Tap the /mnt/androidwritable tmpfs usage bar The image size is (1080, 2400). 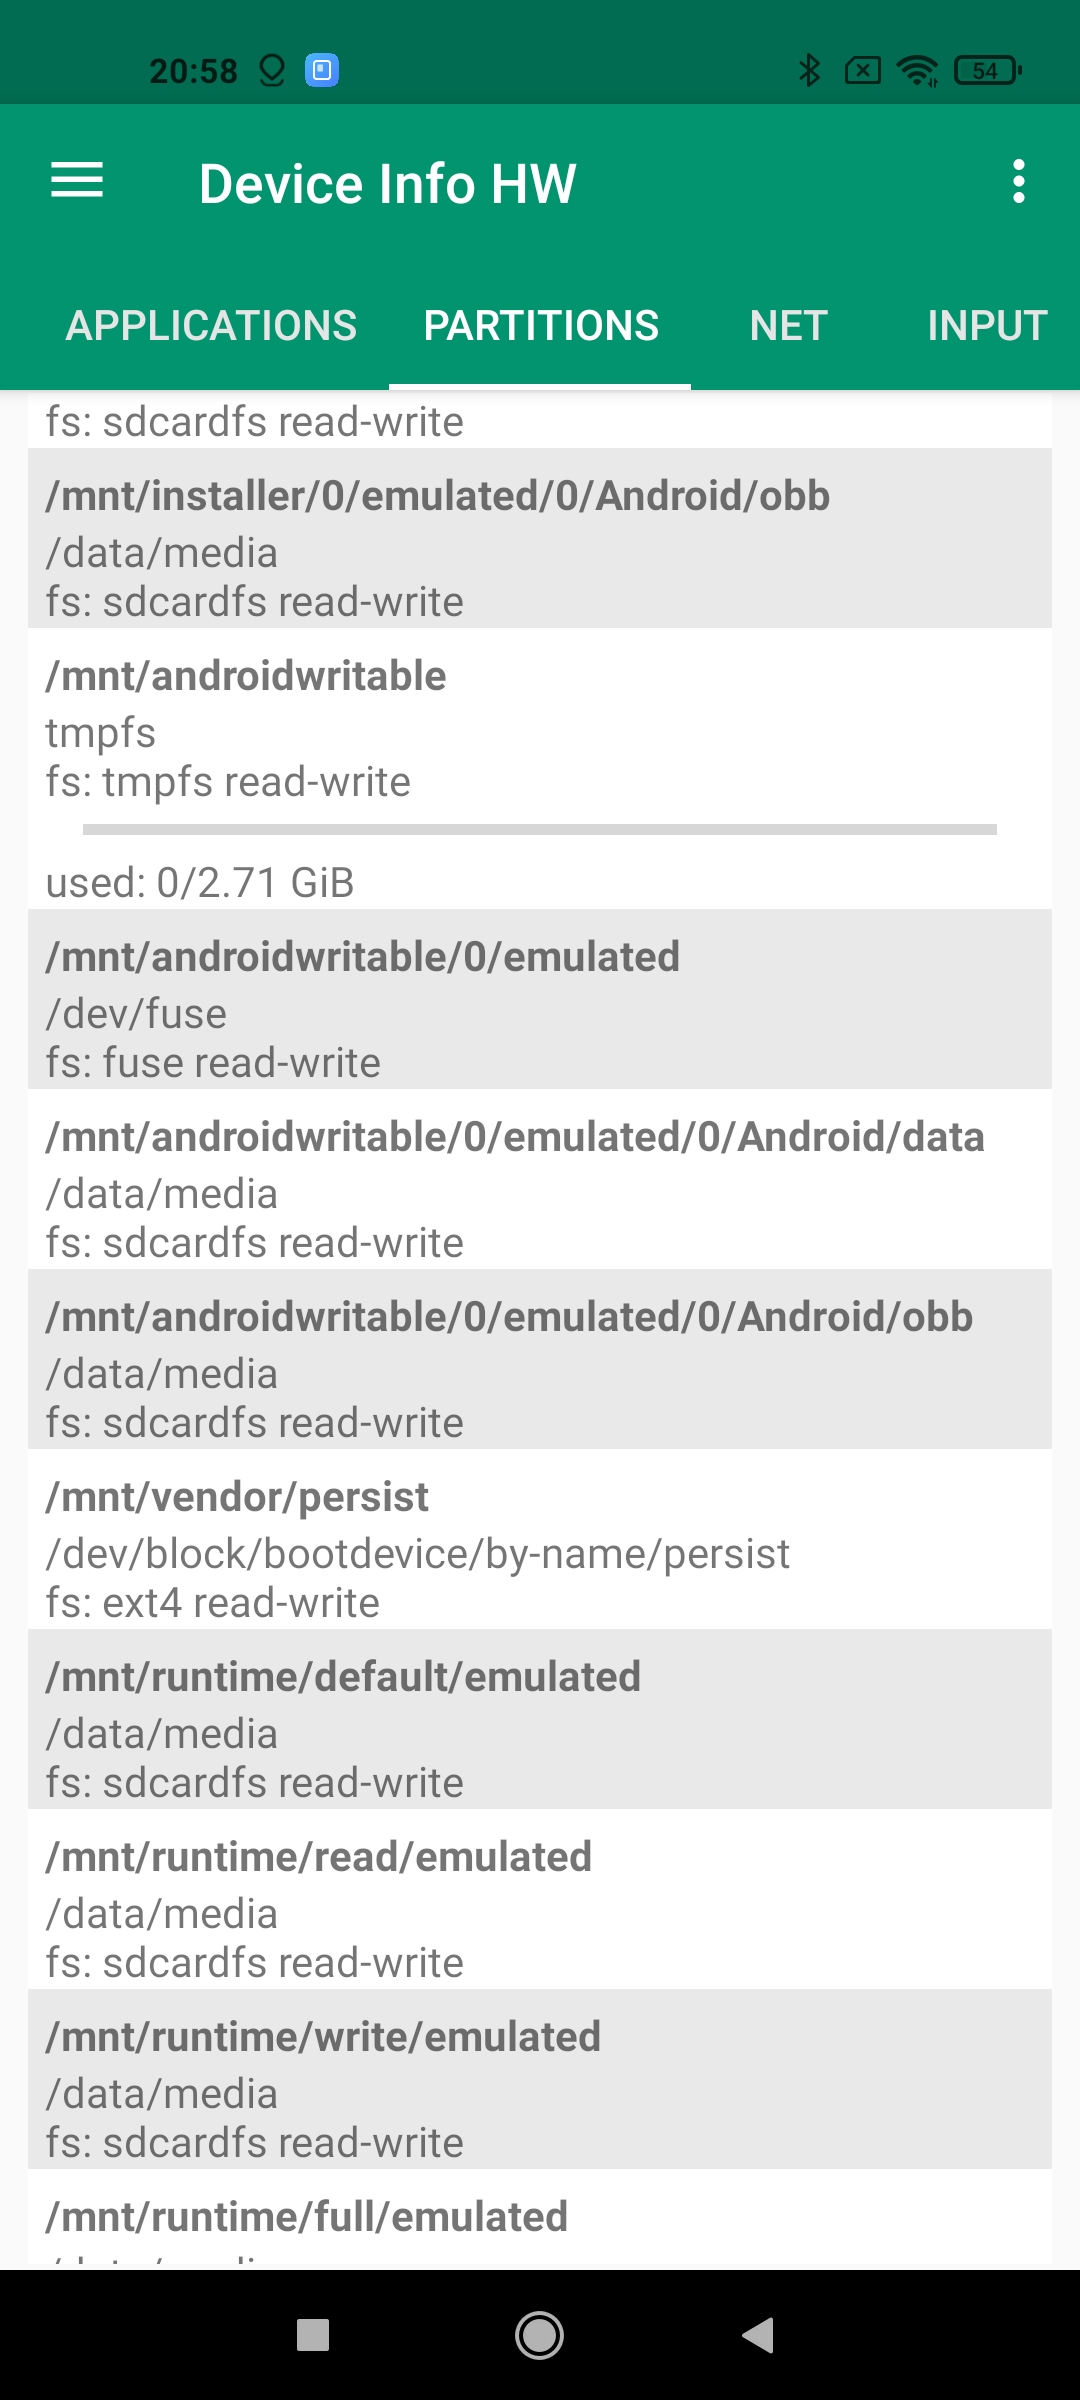point(540,829)
